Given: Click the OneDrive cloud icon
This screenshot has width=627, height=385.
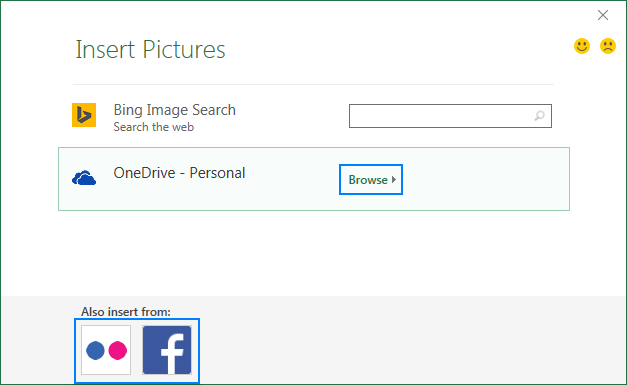Looking at the screenshot, I should pyautogui.click(x=84, y=178).
